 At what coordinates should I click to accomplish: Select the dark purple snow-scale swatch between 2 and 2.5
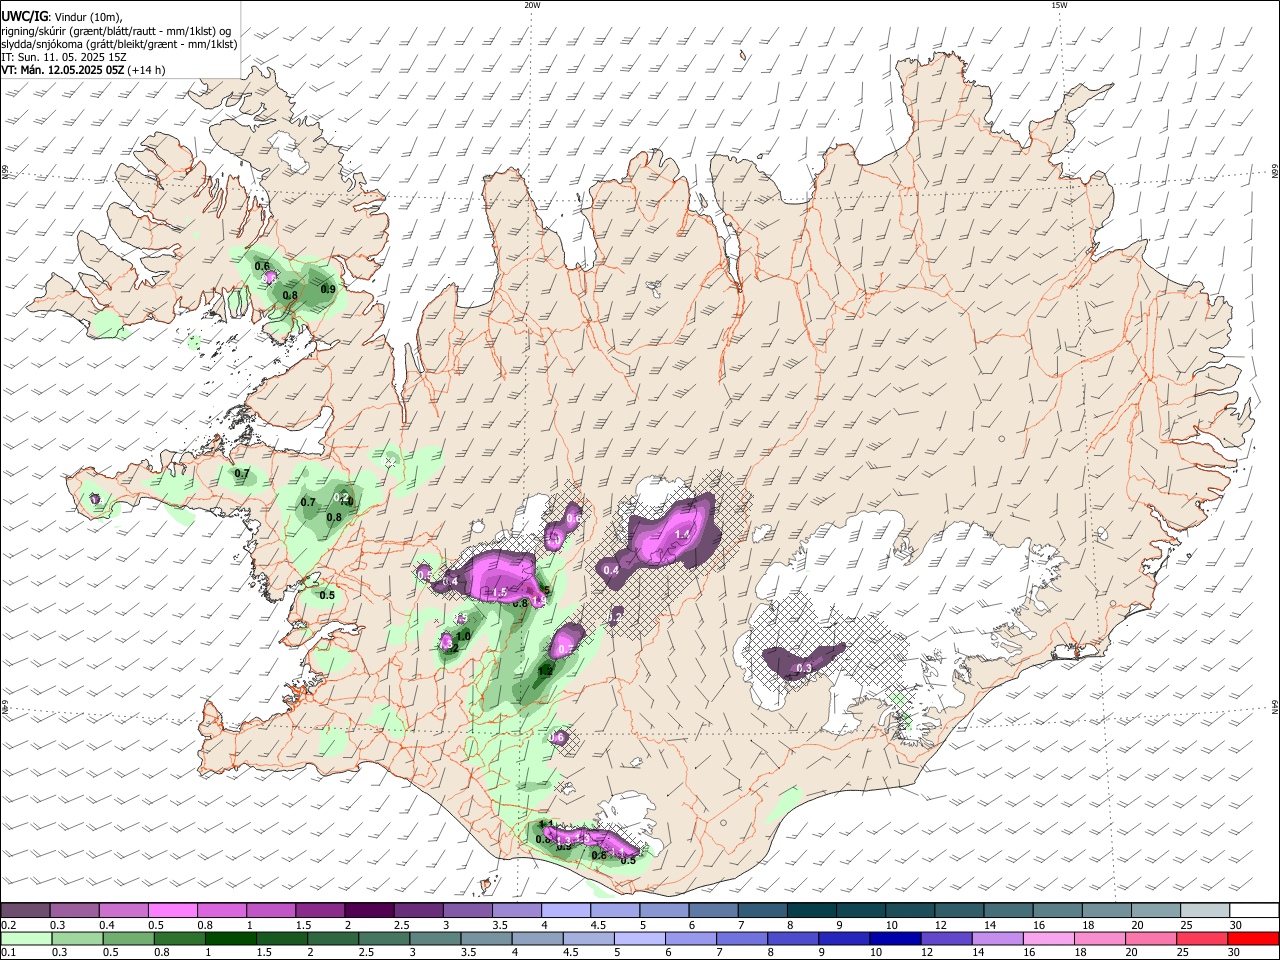[368, 911]
